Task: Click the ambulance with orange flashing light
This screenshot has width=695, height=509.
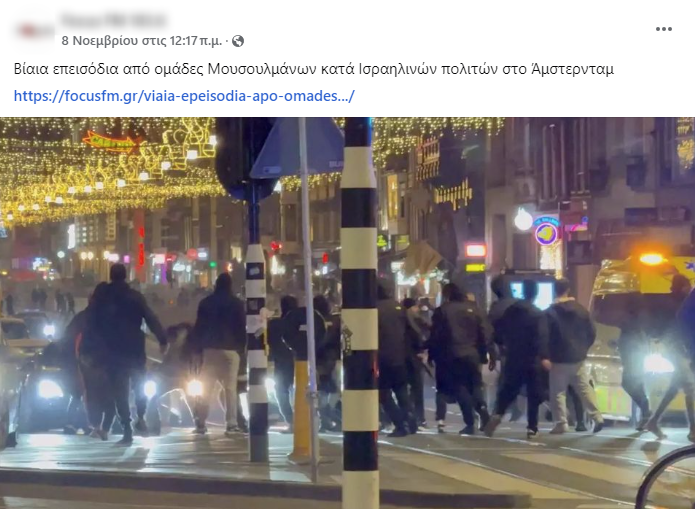Action: click(641, 337)
